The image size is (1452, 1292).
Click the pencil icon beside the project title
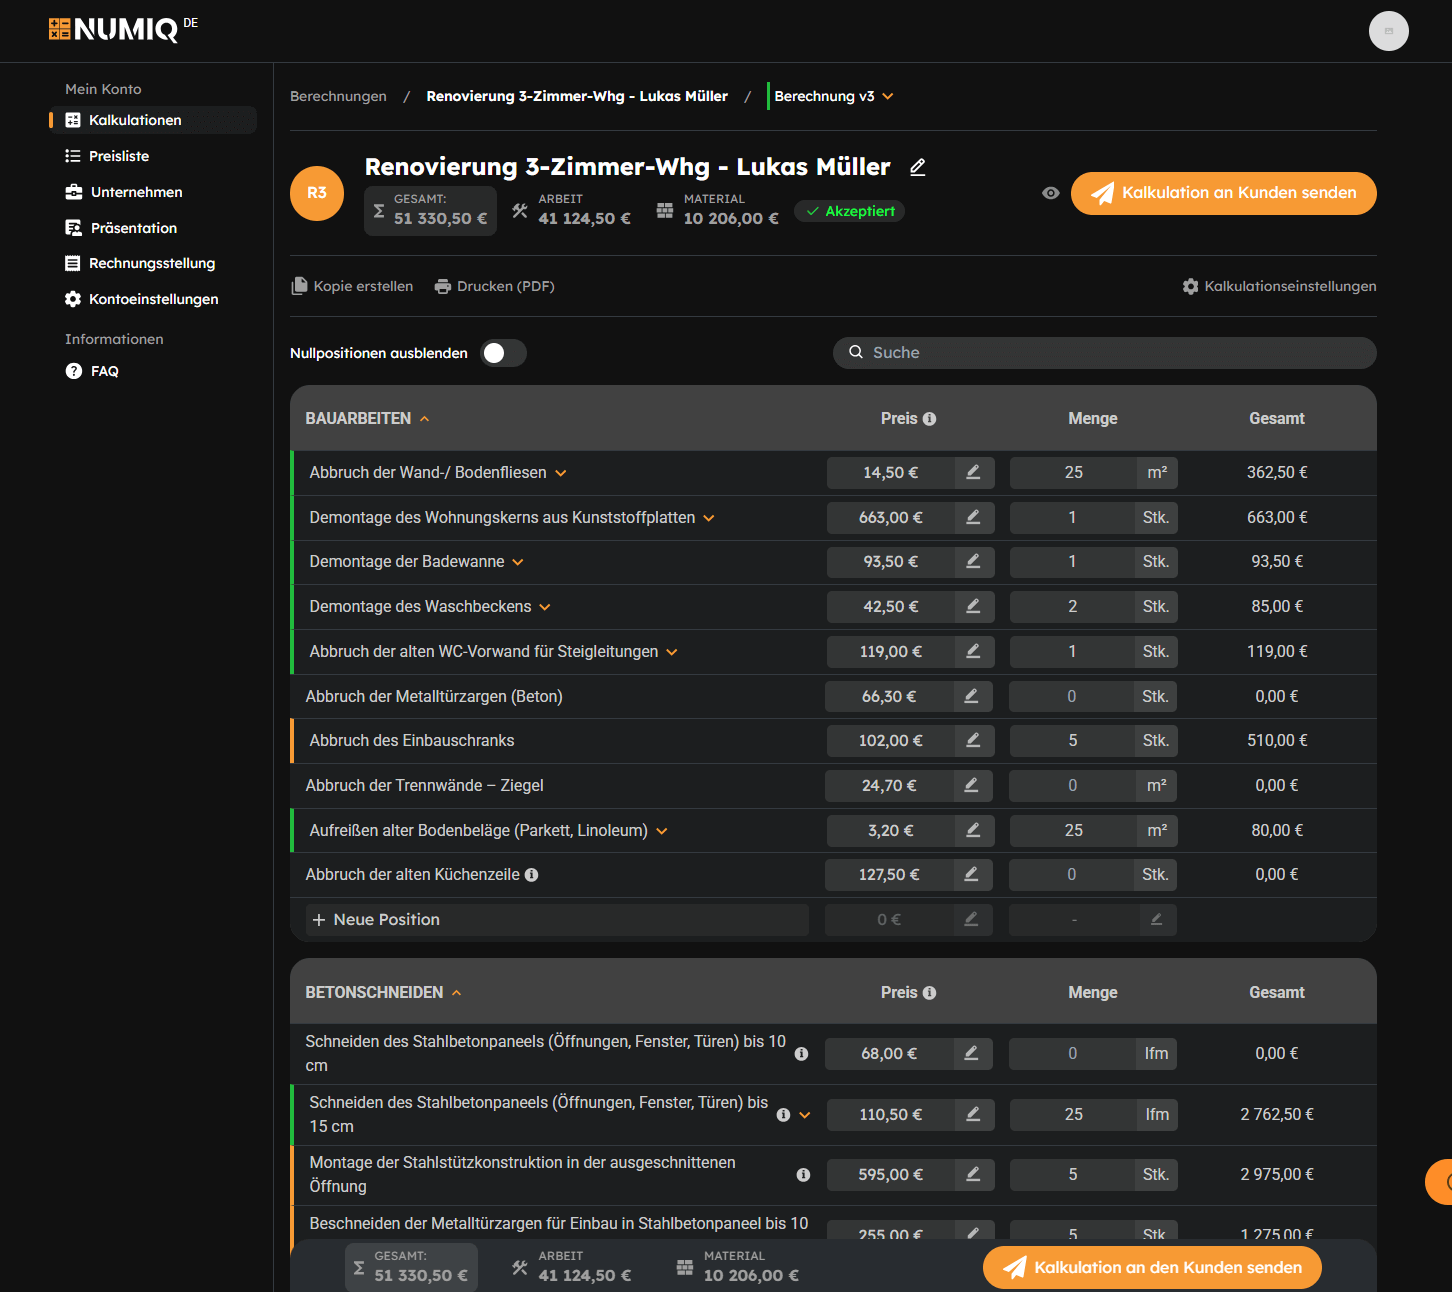[917, 168]
